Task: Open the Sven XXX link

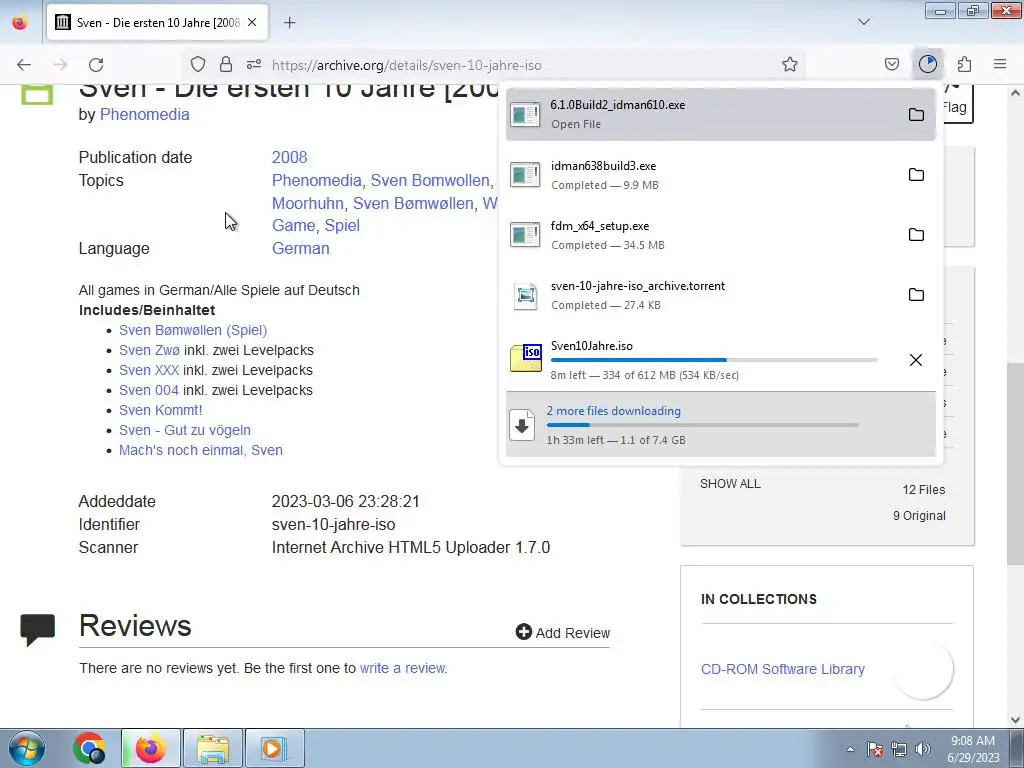Action: click(149, 370)
